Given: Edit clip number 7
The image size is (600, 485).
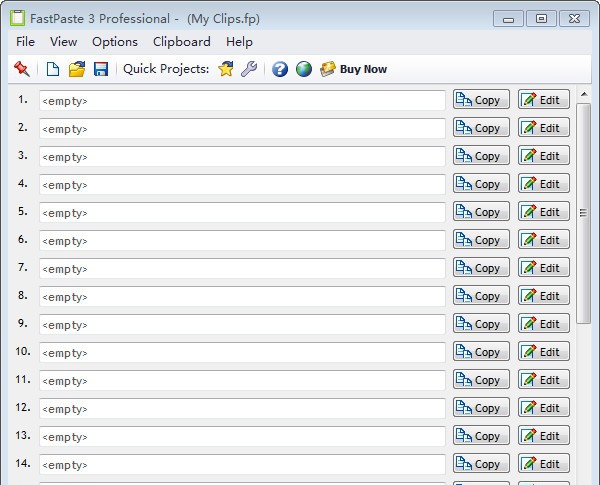Looking at the screenshot, I should pos(544,267).
